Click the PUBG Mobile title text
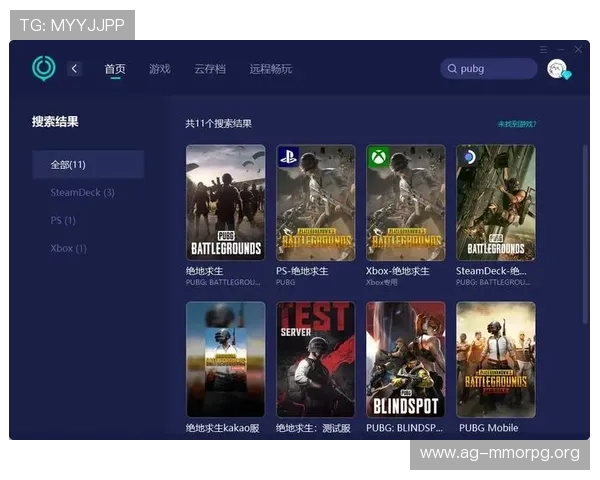This screenshot has width=600, height=480. tap(489, 428)
